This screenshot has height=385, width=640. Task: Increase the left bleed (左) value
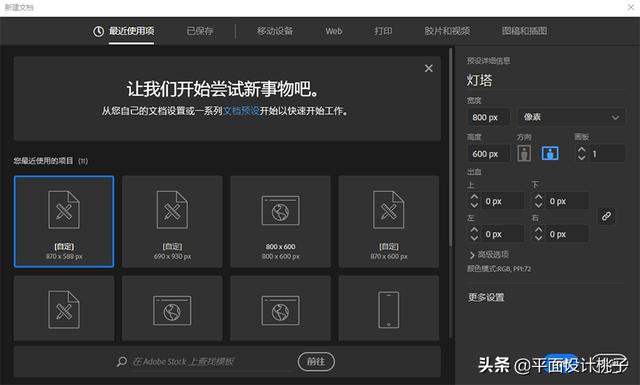pos(474,230)
